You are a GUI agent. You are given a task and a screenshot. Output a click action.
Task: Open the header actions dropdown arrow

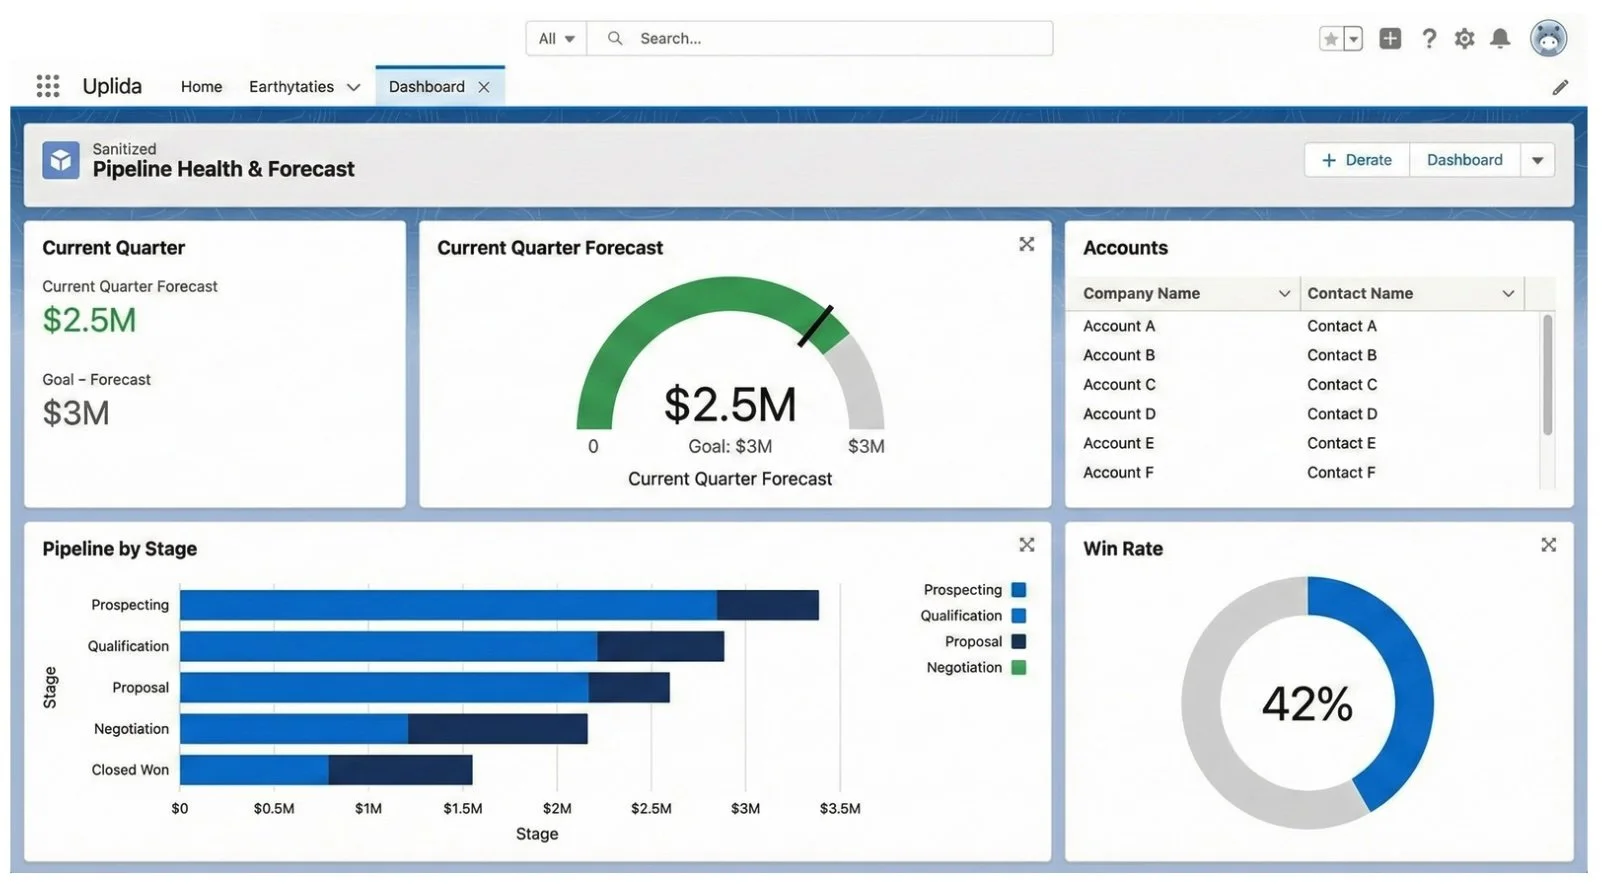click(x=1537, y=160)
